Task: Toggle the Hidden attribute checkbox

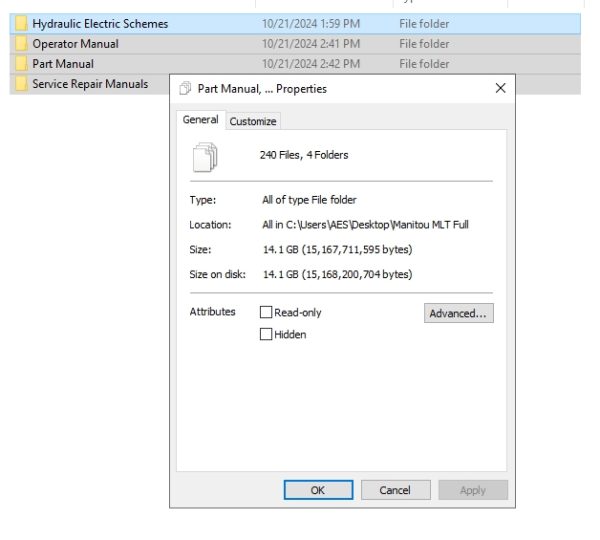Action: [266, 334]
